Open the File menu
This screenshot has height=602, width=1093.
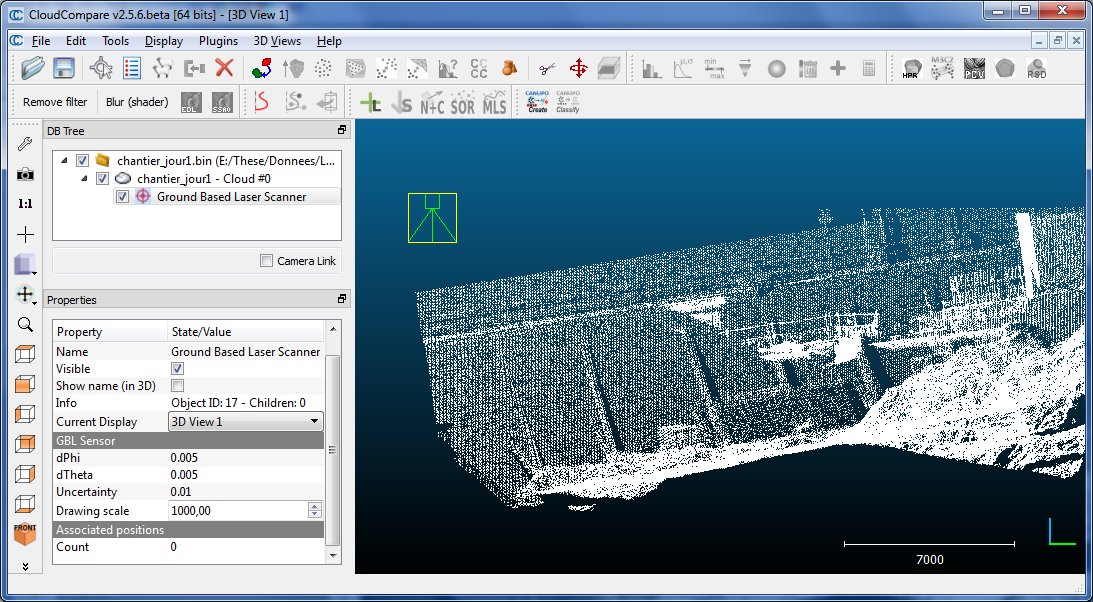[40, 41]
